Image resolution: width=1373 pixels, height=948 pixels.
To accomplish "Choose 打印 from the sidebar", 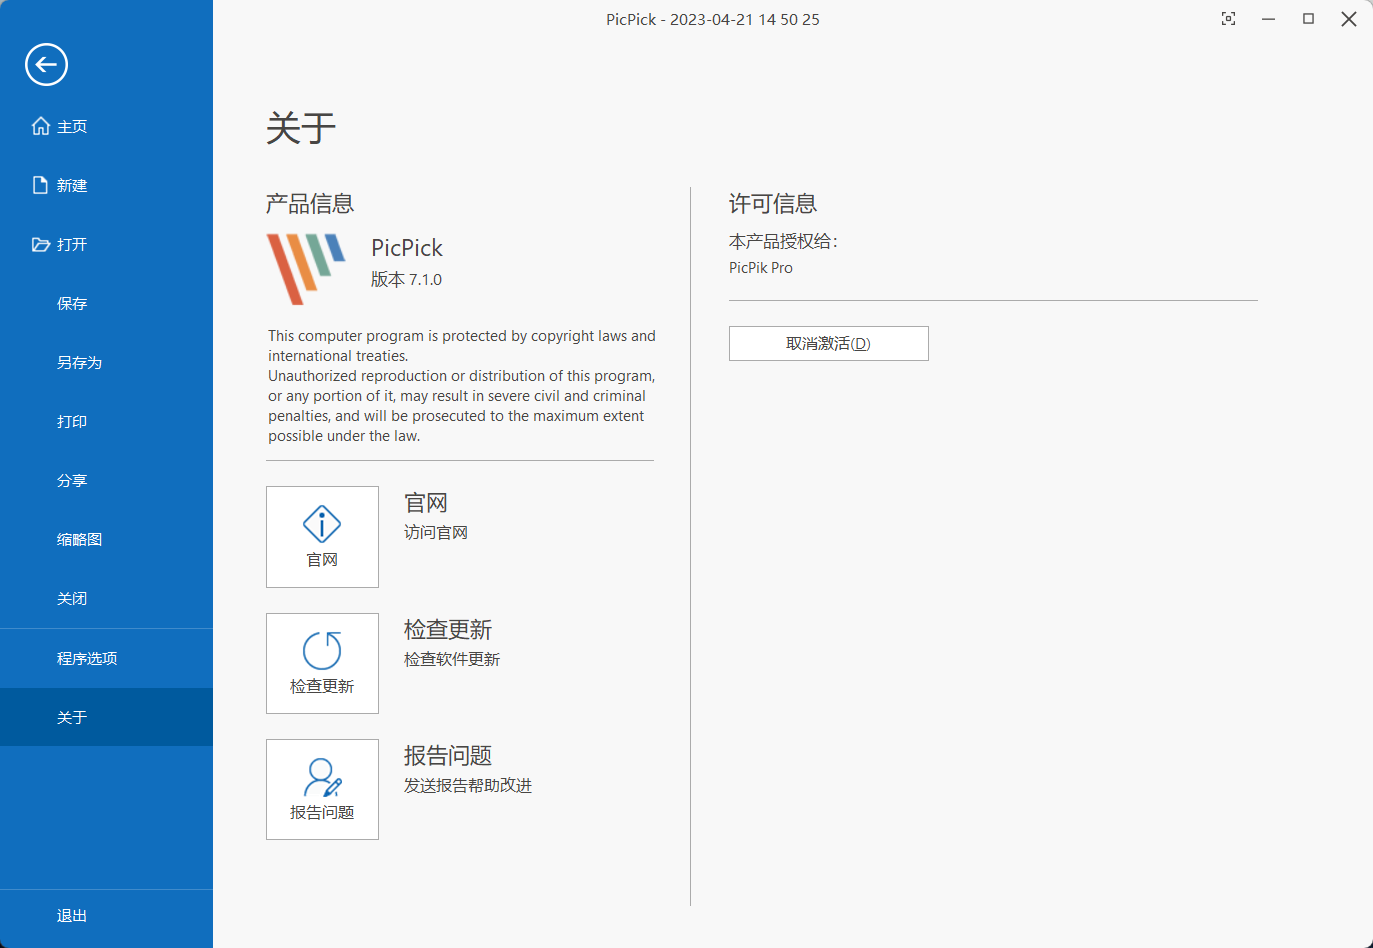I will pyautogui.click(x=106, y=421).
